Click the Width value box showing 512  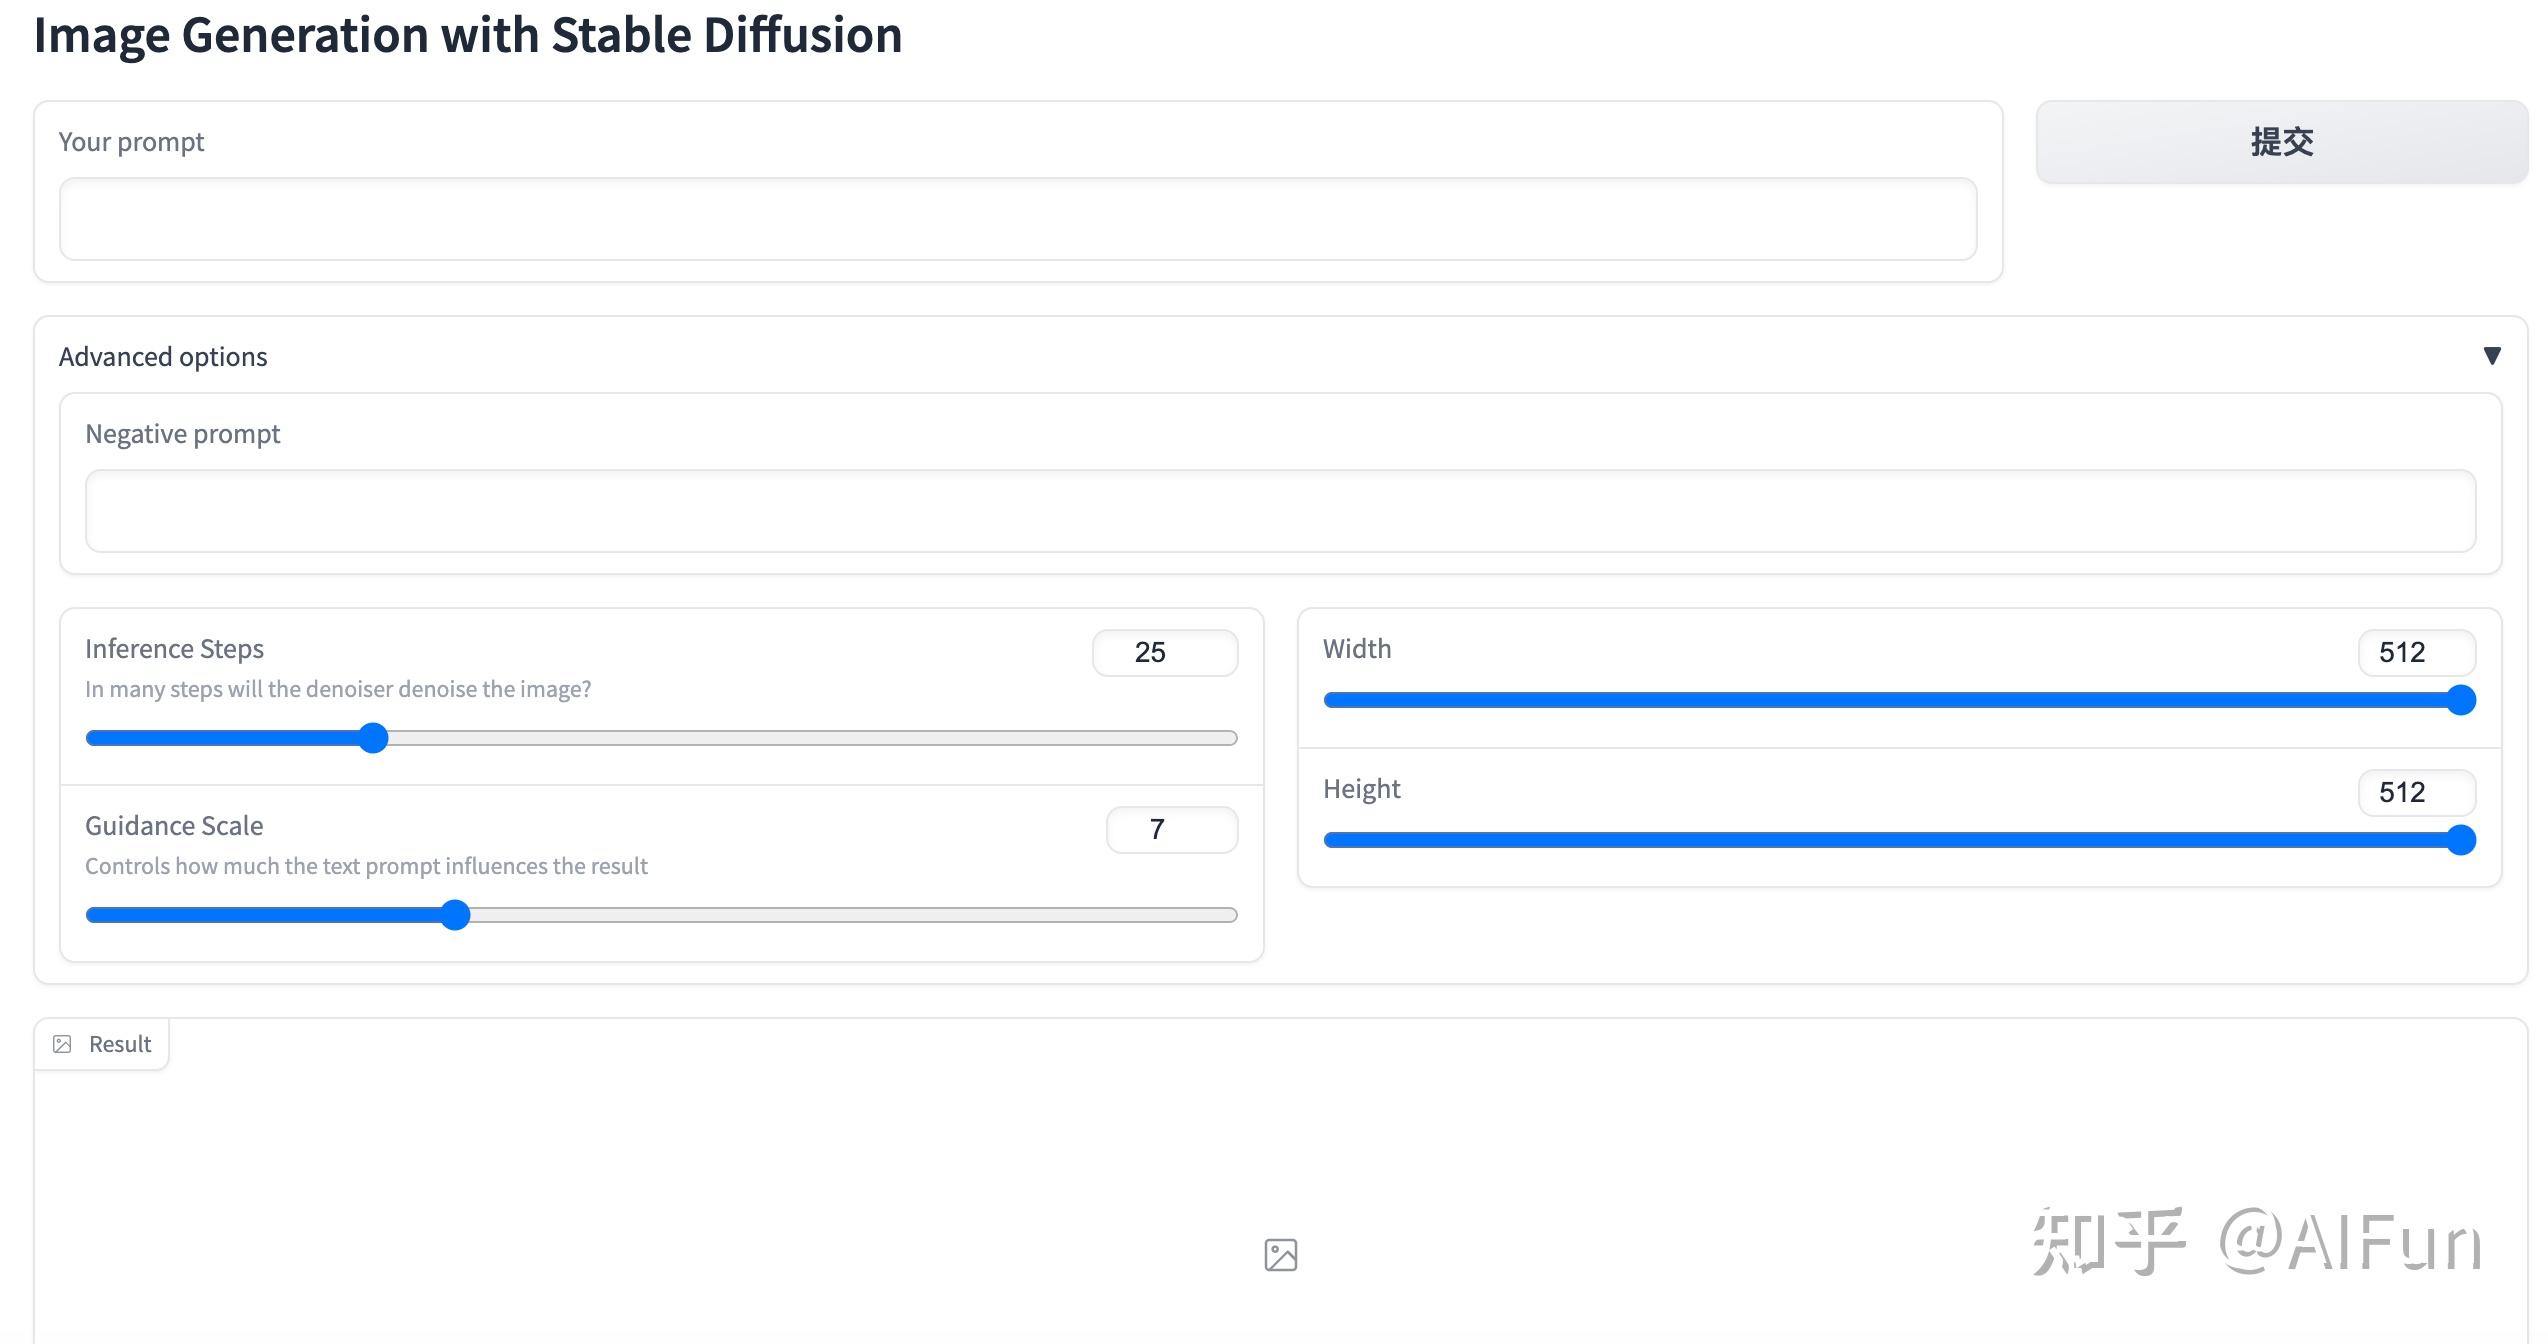click(x=2416, y=653)
